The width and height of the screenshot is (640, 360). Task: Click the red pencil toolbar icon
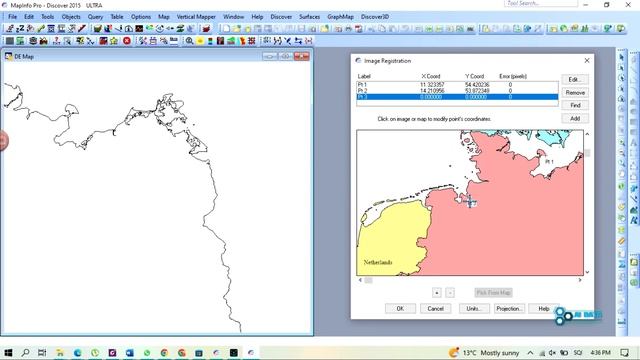[x=82, y=29]
